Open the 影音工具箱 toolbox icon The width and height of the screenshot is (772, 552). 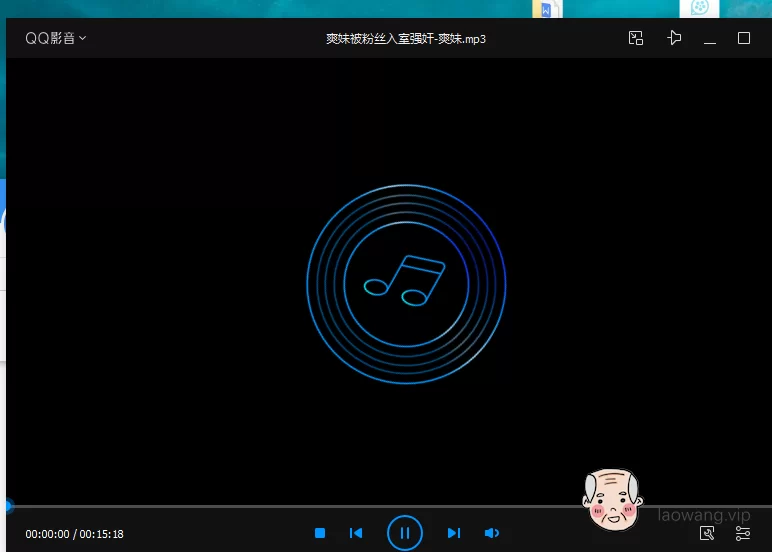pyautogui.click(x=707, y=533)
